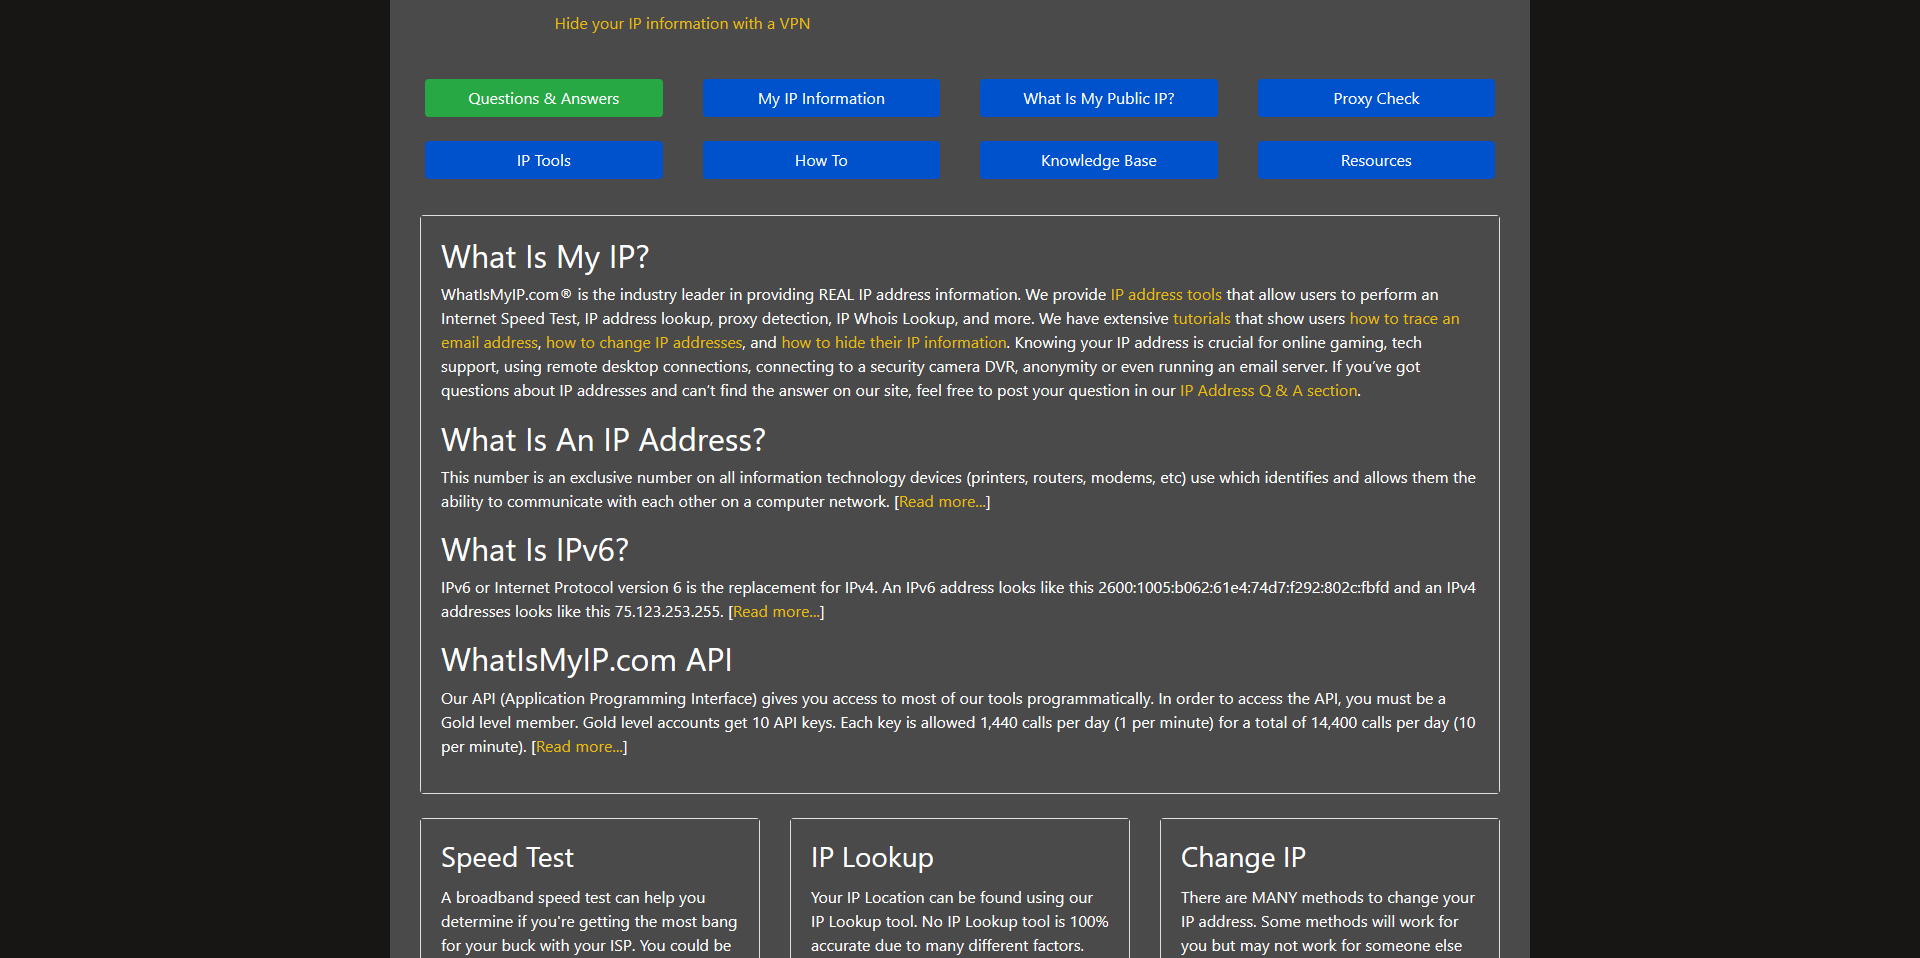Read more about What Is An IP Address
Screen dimensions: 1920x958
[x=942, y=501]
